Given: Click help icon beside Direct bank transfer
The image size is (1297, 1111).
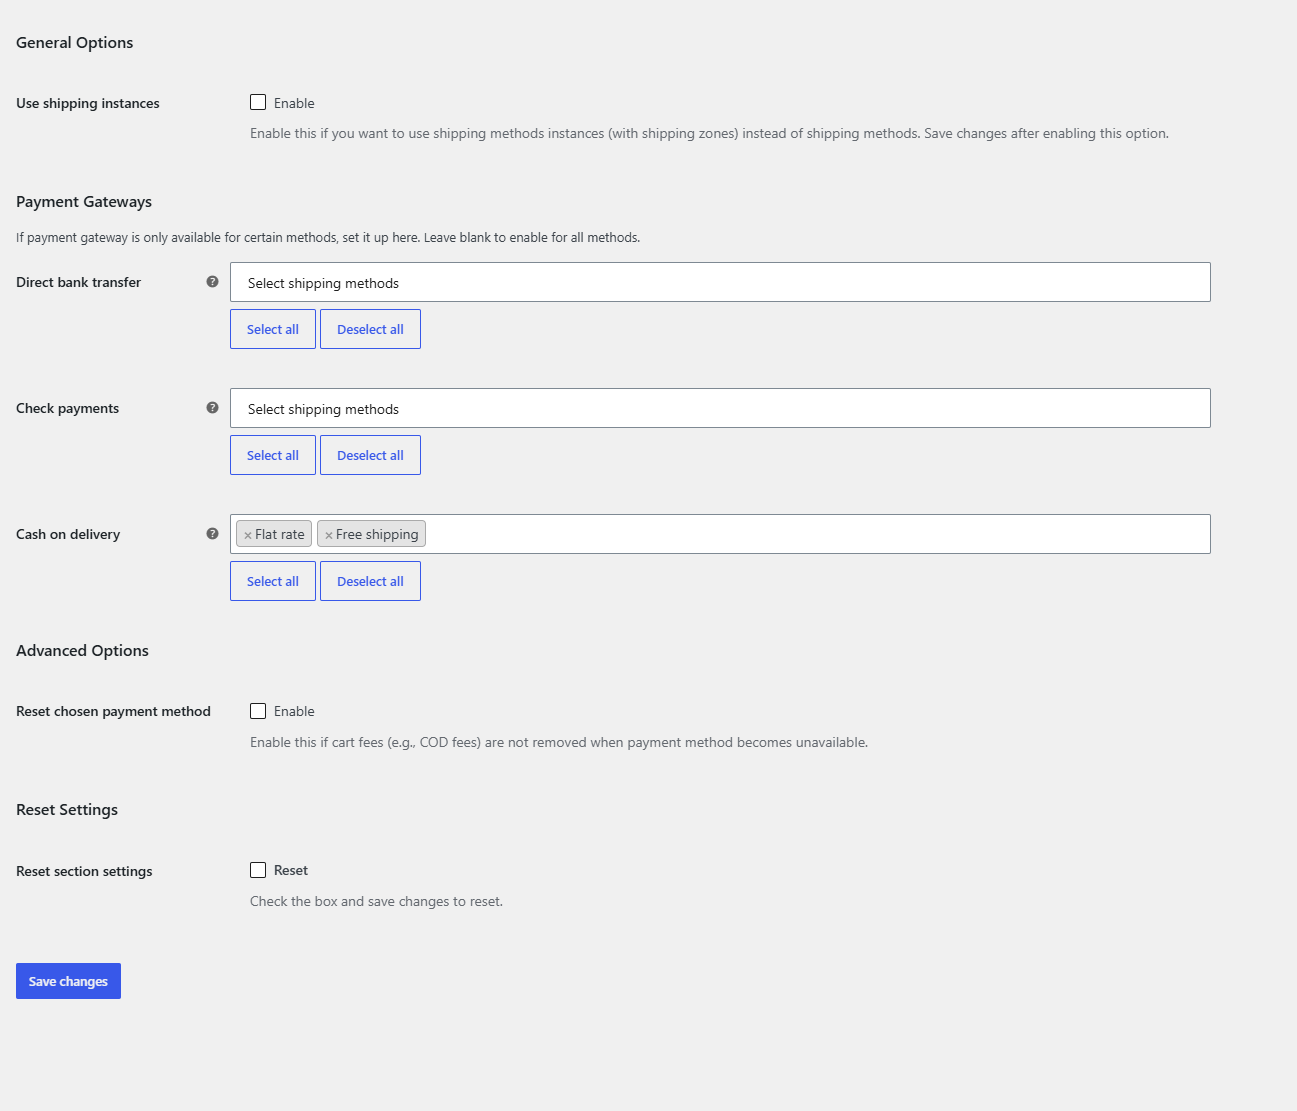Looking at the screenshot, I should point(212,282).
